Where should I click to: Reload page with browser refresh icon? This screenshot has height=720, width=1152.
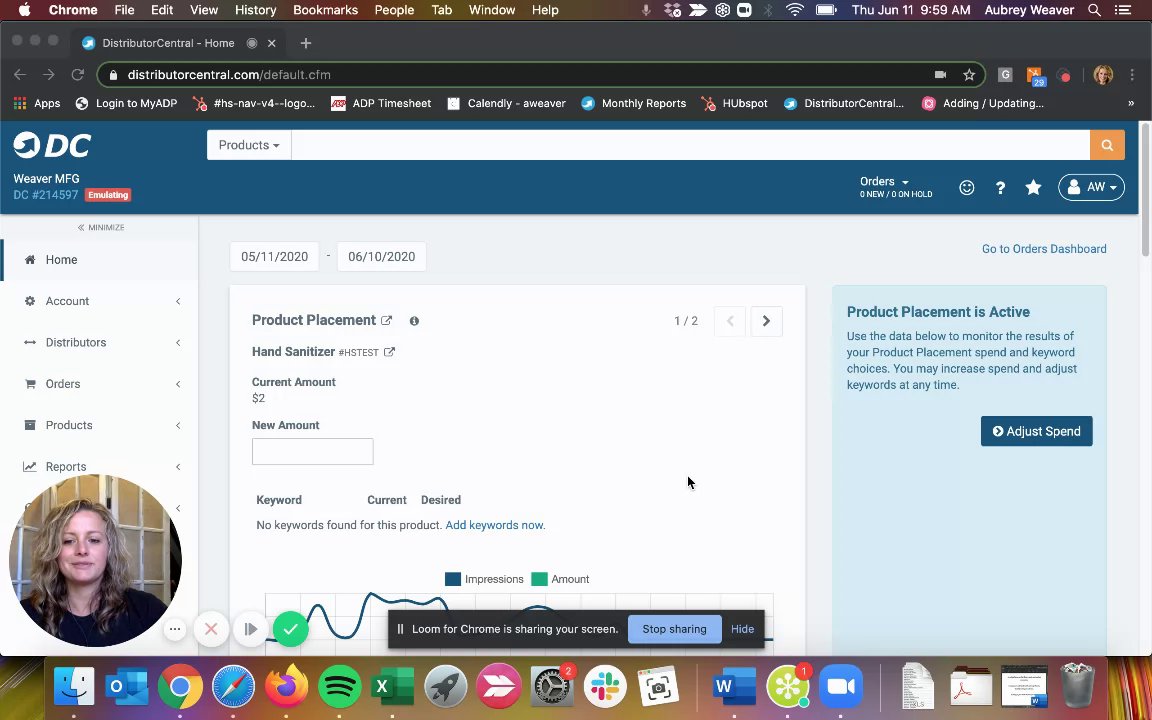pos(77,74)
